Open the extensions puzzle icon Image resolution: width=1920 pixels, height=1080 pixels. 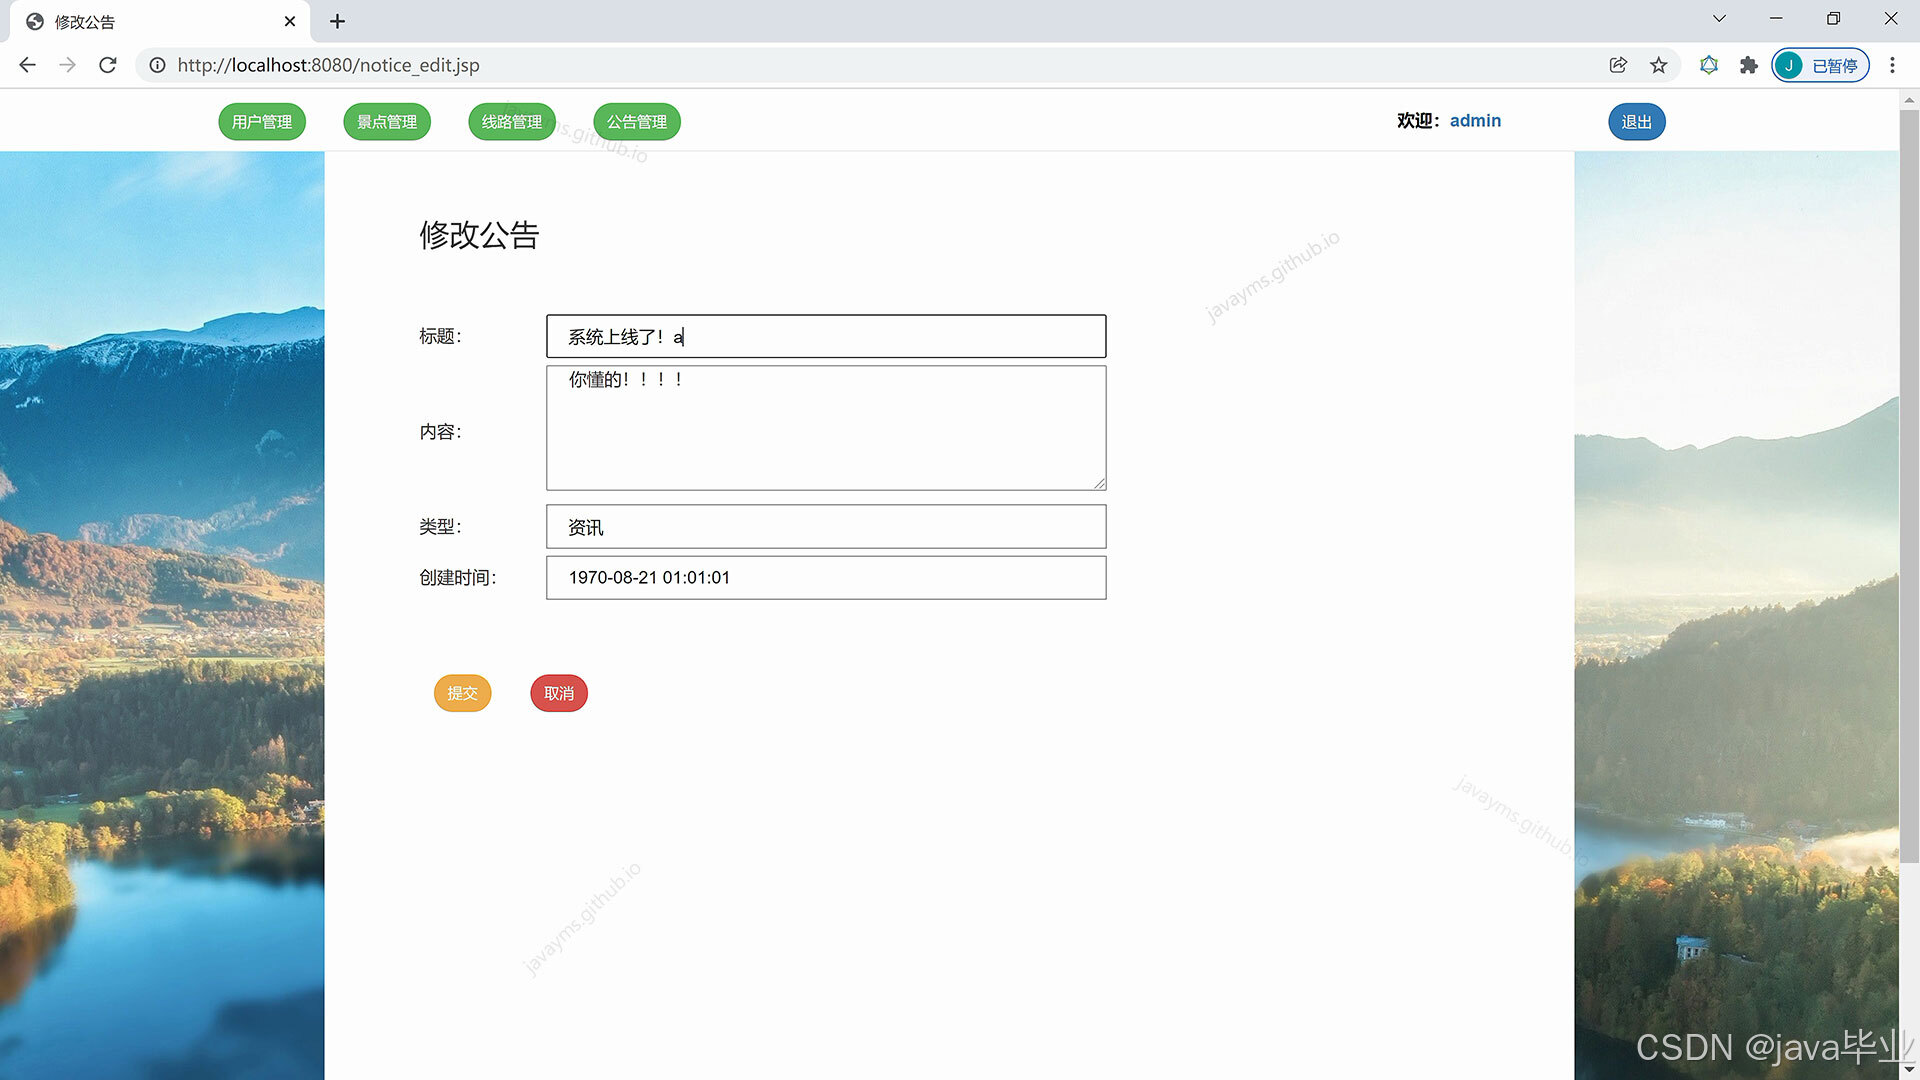pyautogui.click(x=1748, y=65)
